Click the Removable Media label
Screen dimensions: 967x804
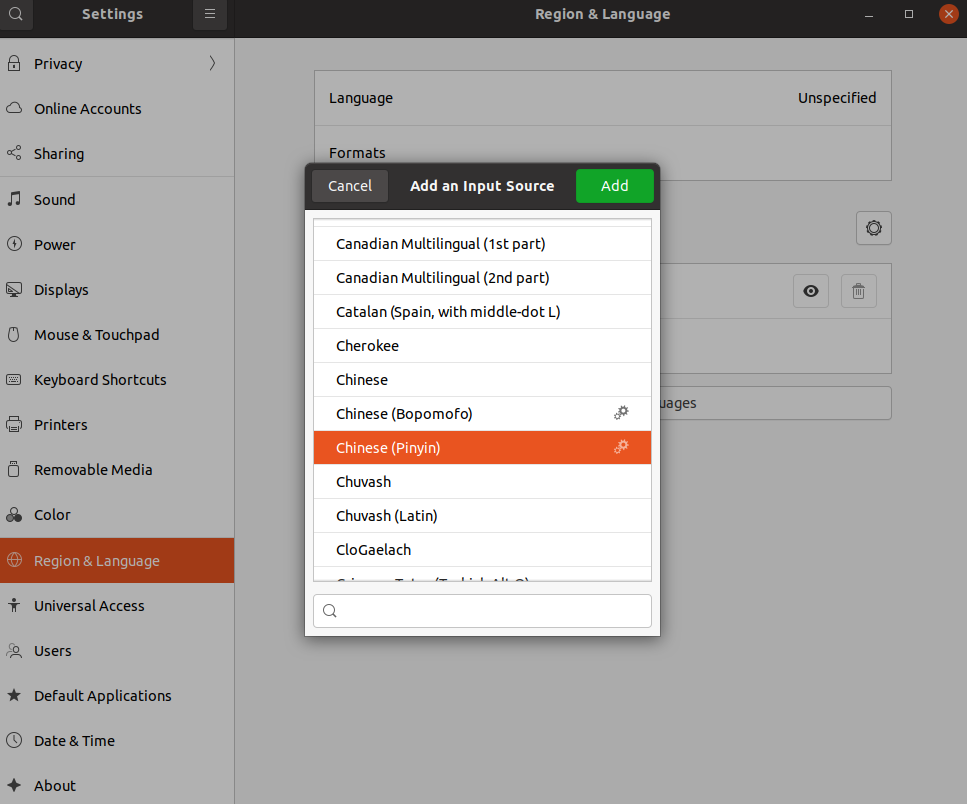93,470
